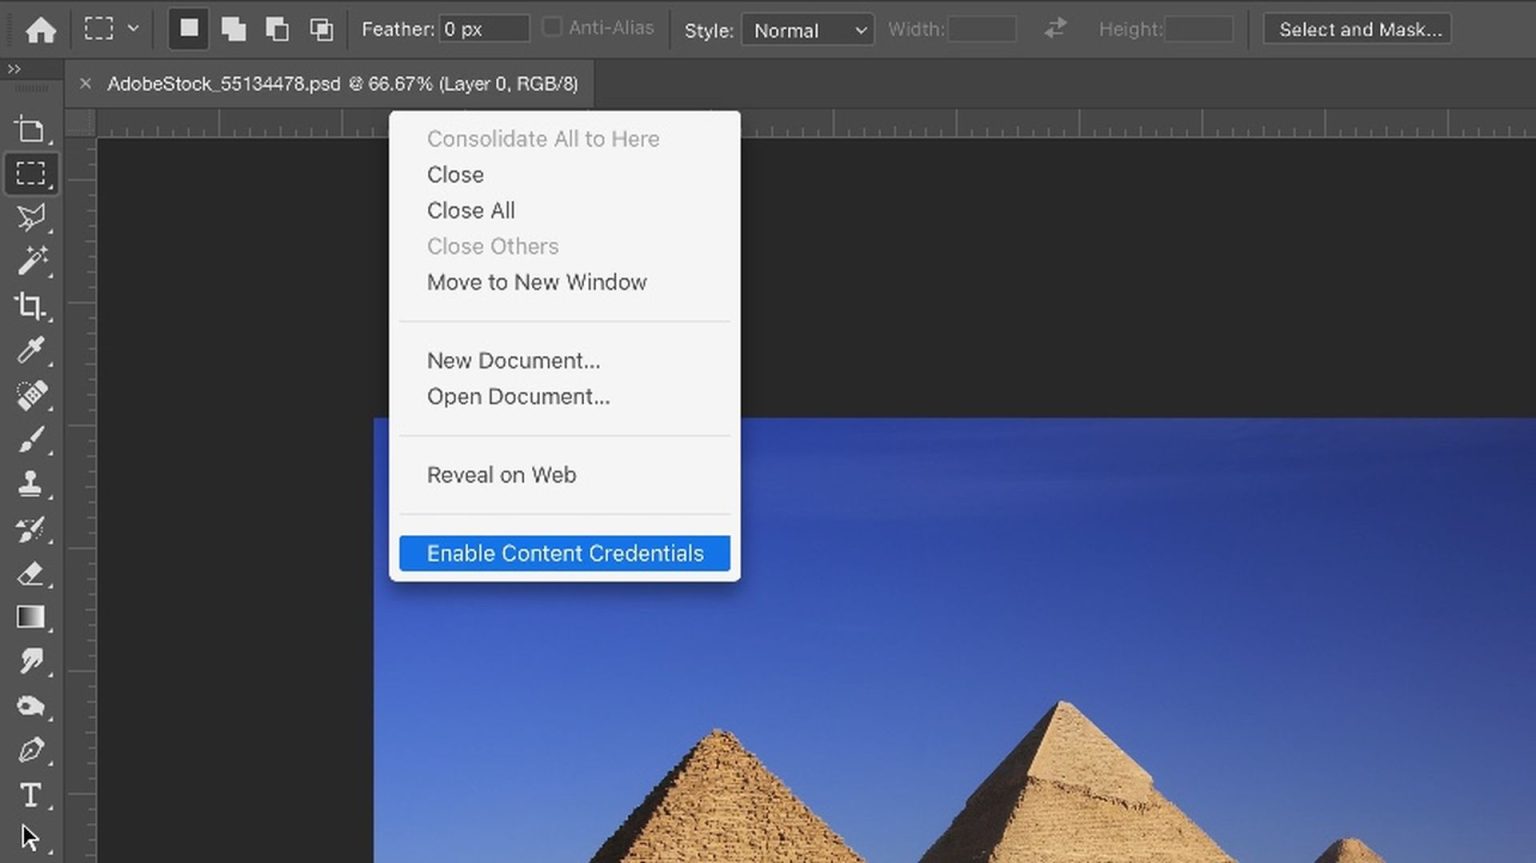Select the Lasso tool
The image size is (1536, 863).
point(31,217)
